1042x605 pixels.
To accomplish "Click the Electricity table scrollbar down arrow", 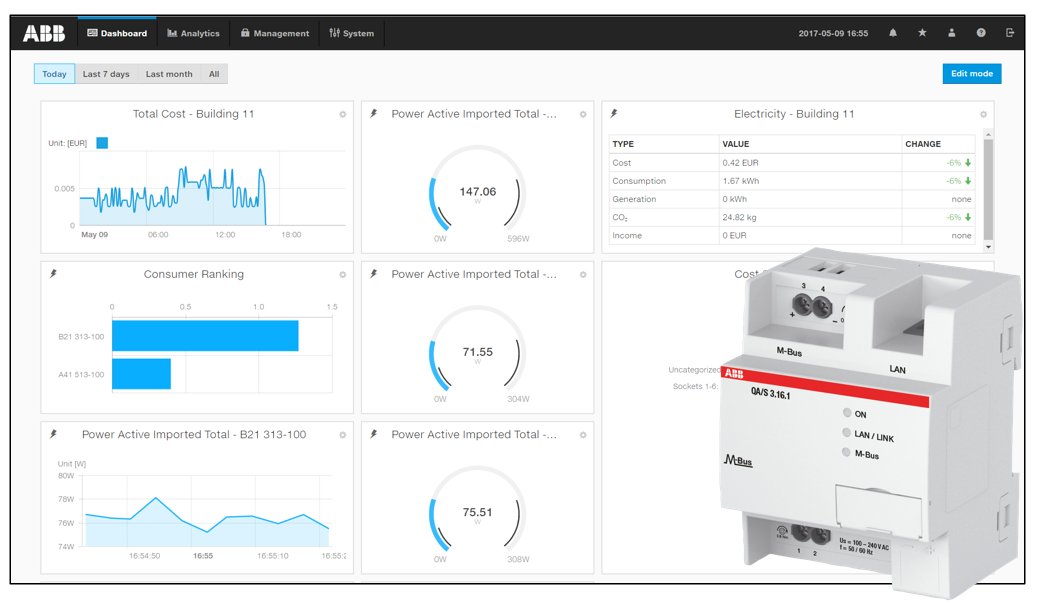I will 988,247.
